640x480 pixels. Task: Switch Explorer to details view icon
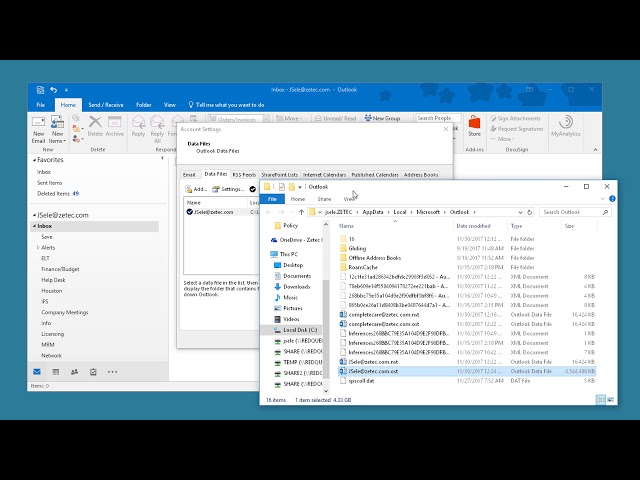600,400
